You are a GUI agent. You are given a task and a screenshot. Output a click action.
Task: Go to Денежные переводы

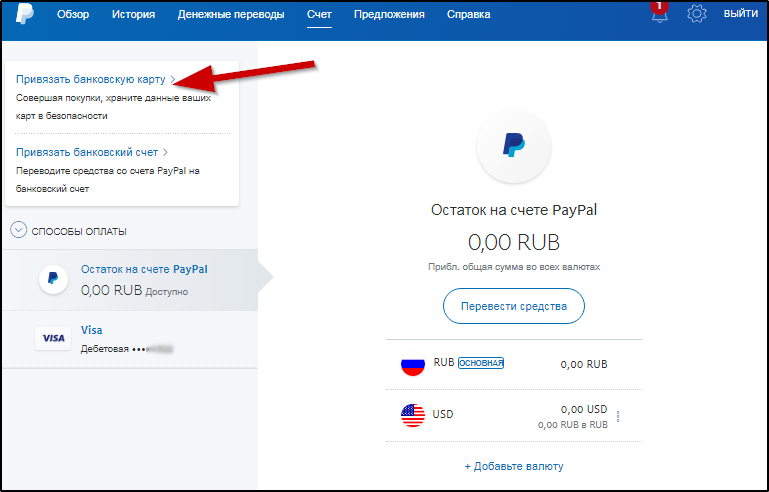(x=231, y=14)
